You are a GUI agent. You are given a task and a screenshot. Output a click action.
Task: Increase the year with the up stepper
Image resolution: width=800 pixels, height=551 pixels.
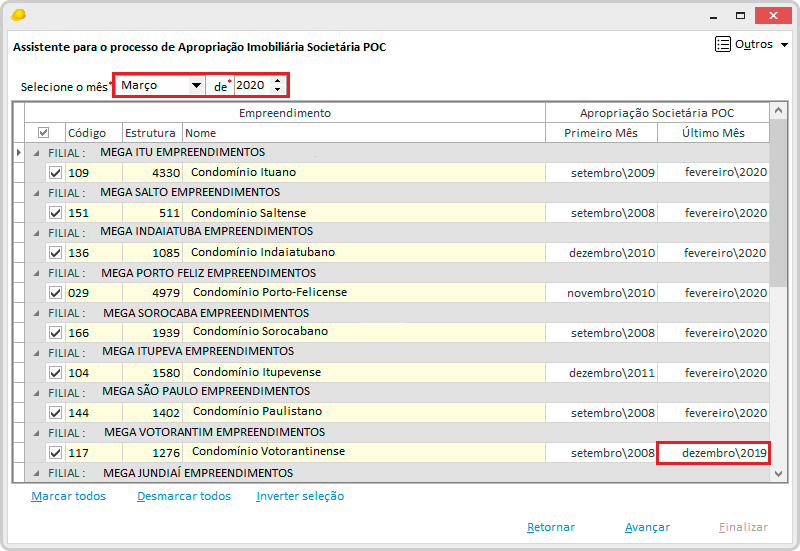coord(277,81)
